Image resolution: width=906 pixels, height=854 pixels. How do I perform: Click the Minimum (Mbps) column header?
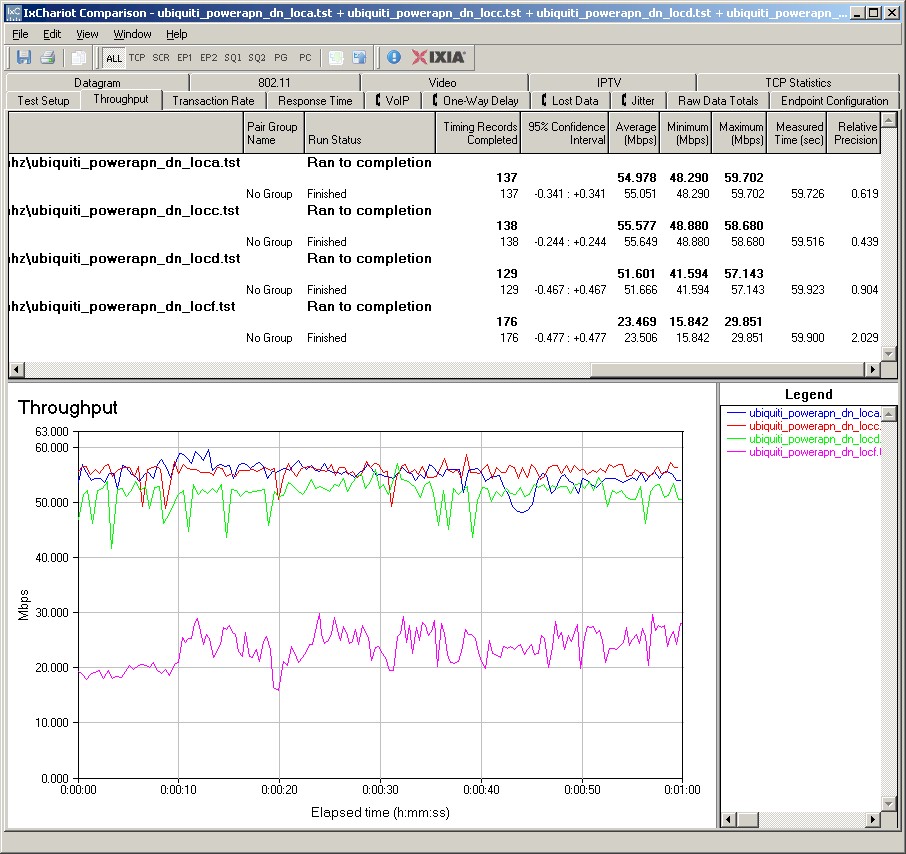pos(685,133)
